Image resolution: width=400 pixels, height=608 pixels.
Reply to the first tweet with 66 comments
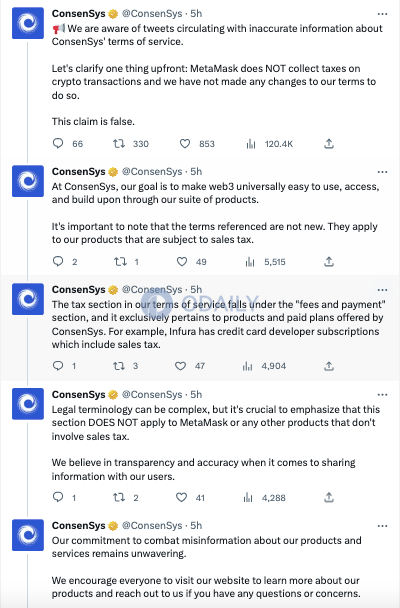tap(58, 143)
